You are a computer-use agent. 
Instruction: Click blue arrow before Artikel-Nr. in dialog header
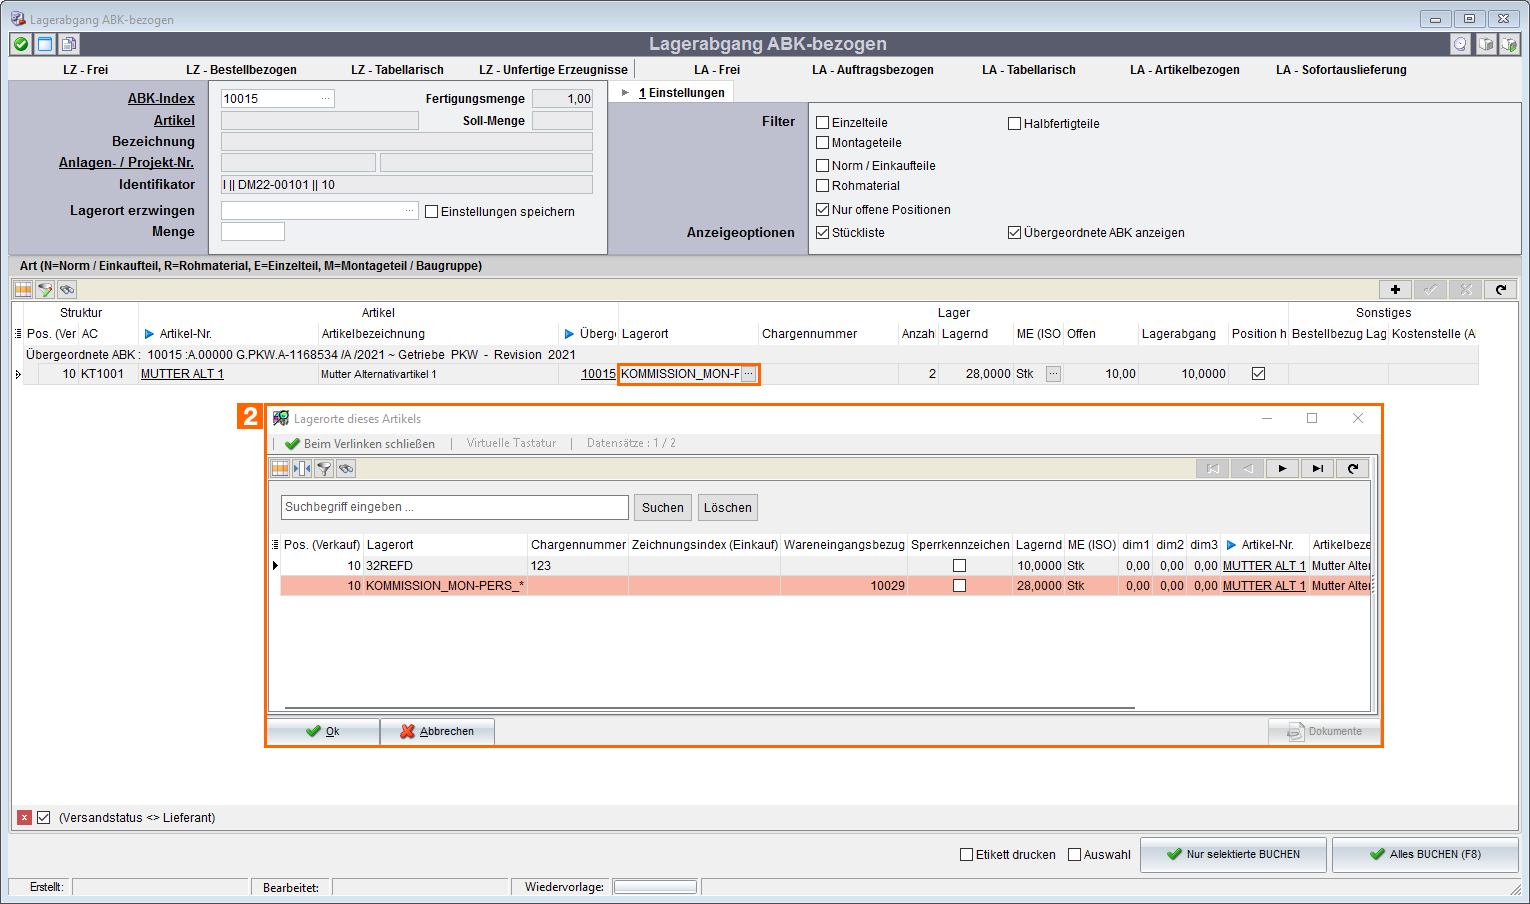[x=1232, y=545]
